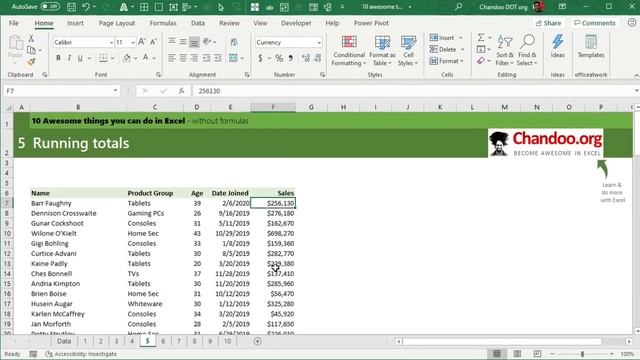
Task: Toggle Align Left
Action: (x=172, y=58)
